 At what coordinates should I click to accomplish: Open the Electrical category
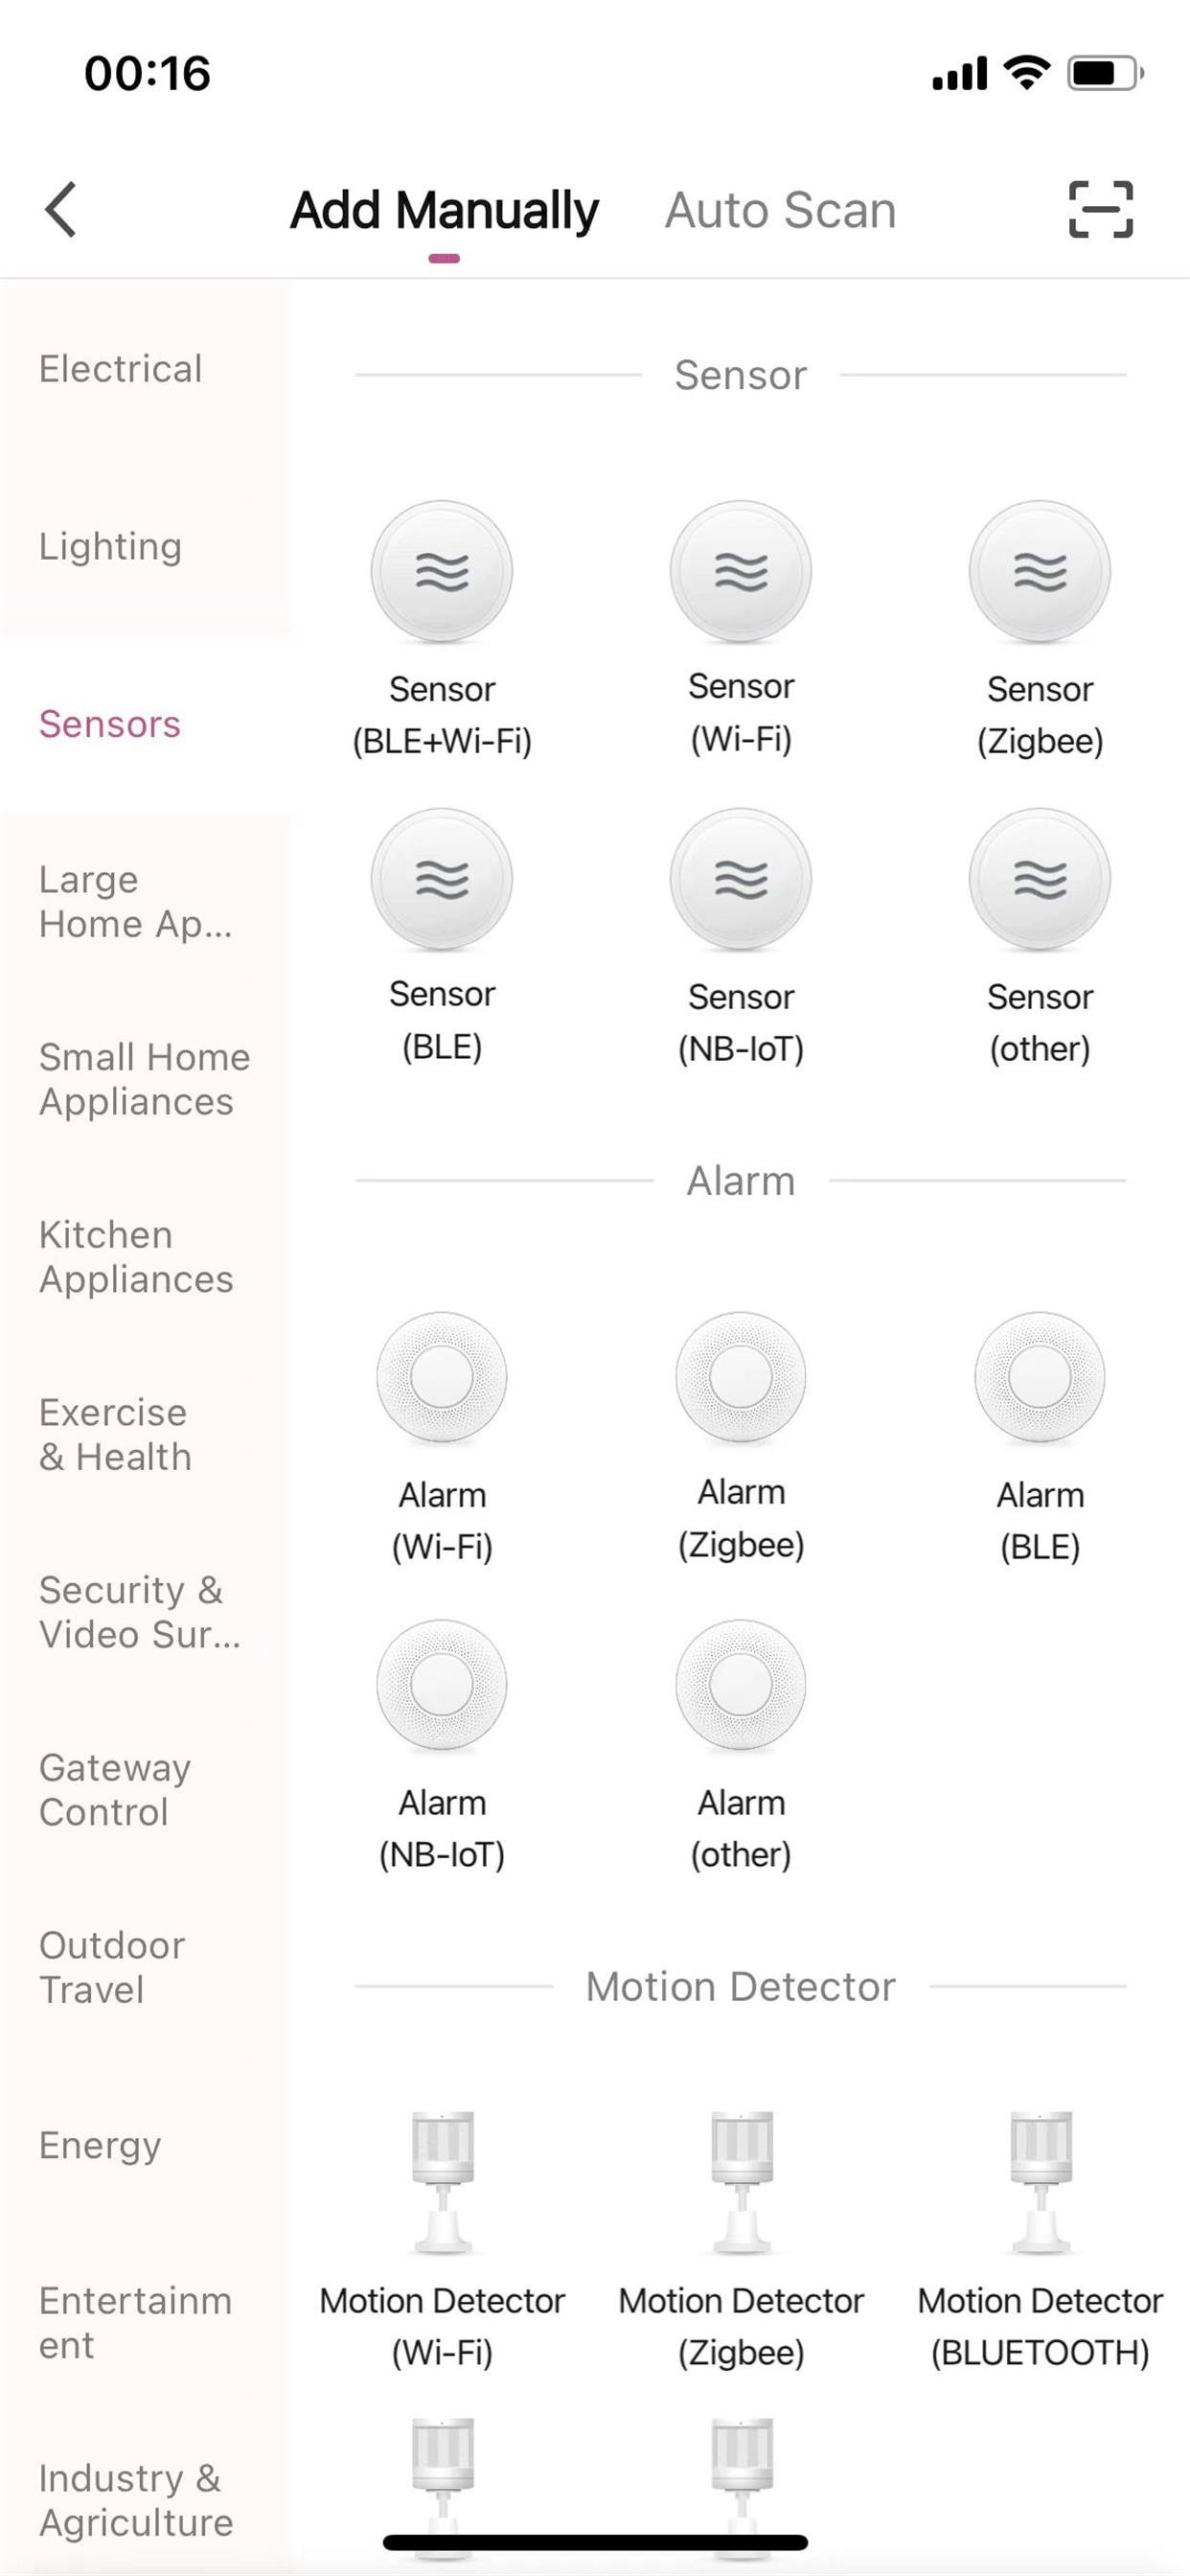coord(121,369)
